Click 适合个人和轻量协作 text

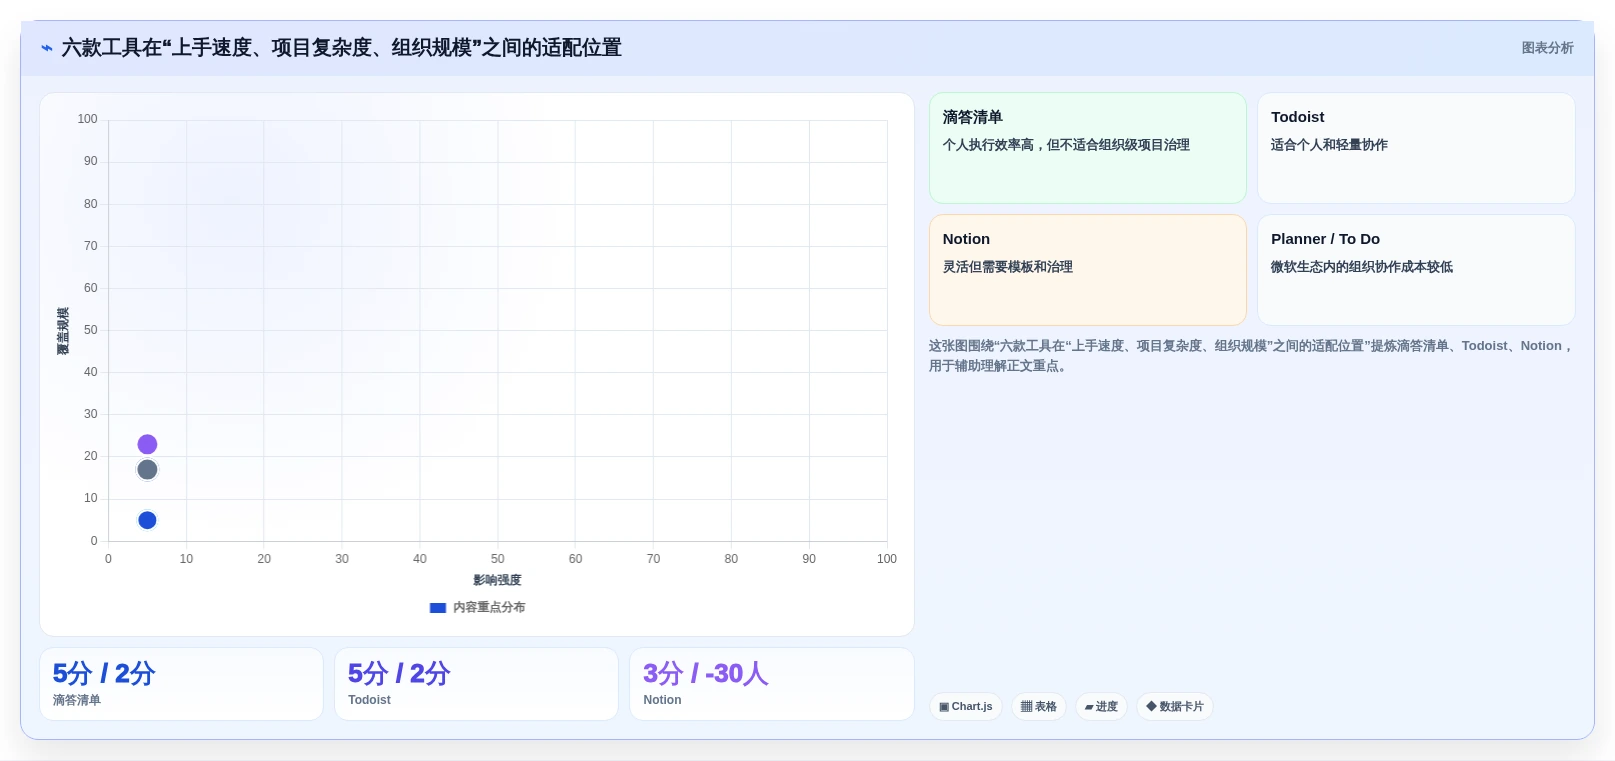[x=1329, y=145]
